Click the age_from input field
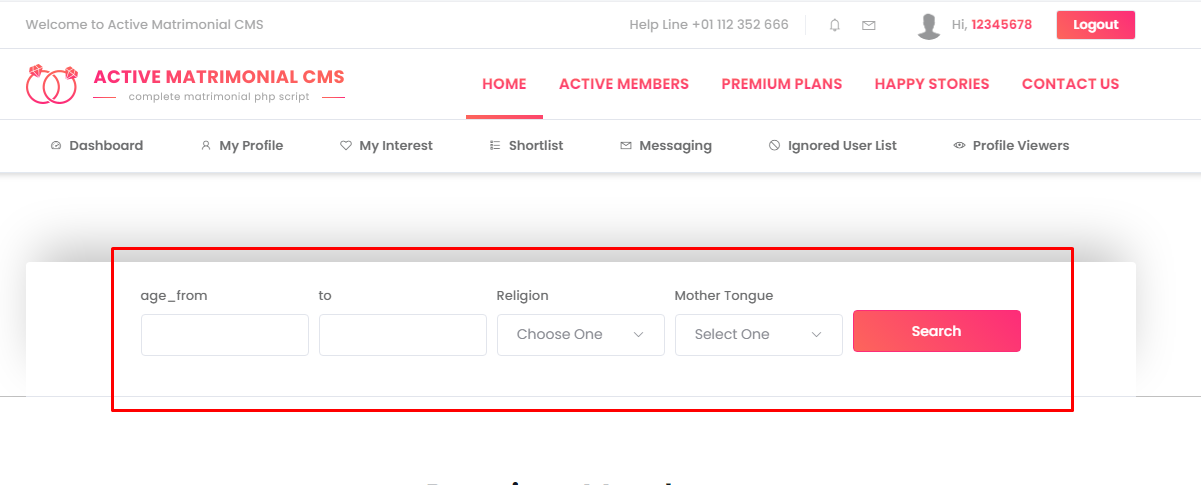The image size is (1201, 485). coord(225,335)
